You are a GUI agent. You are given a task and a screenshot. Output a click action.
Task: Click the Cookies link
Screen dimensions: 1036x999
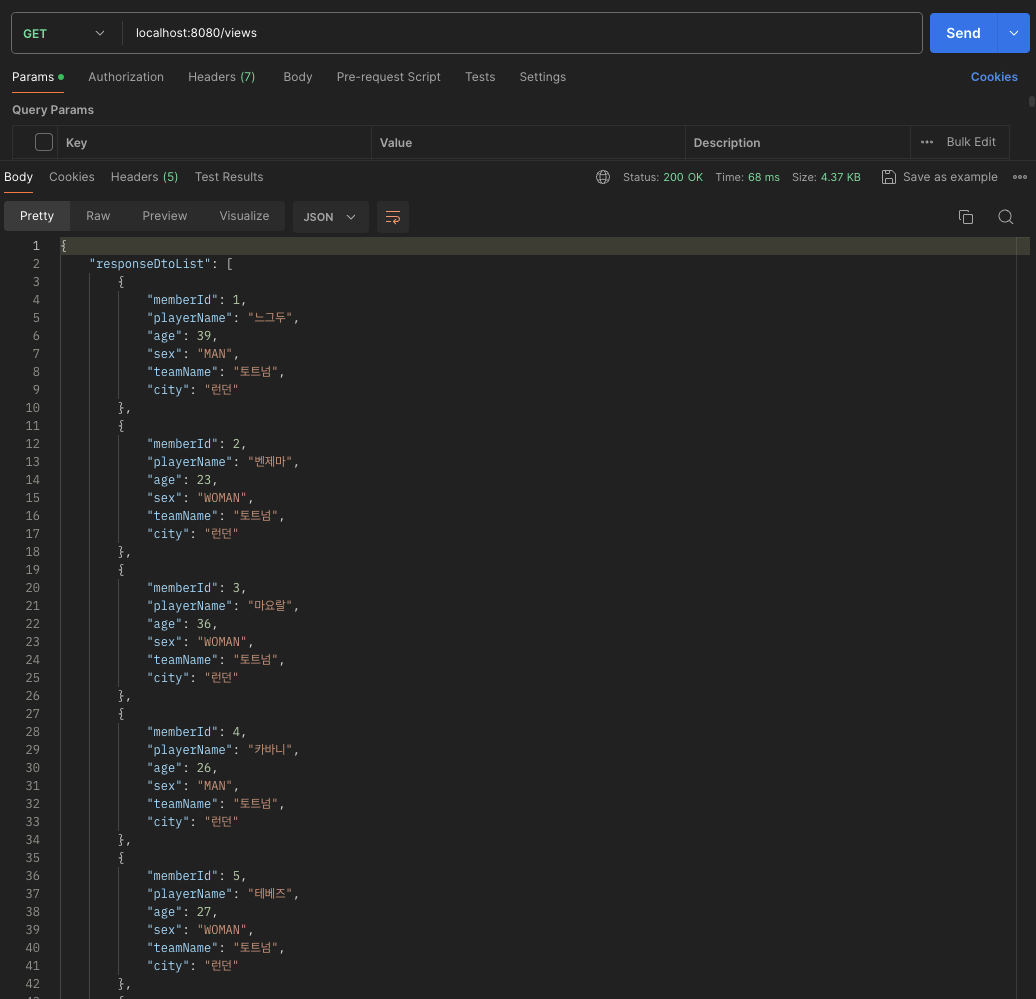pyautogui.click(x=994, y=77)
